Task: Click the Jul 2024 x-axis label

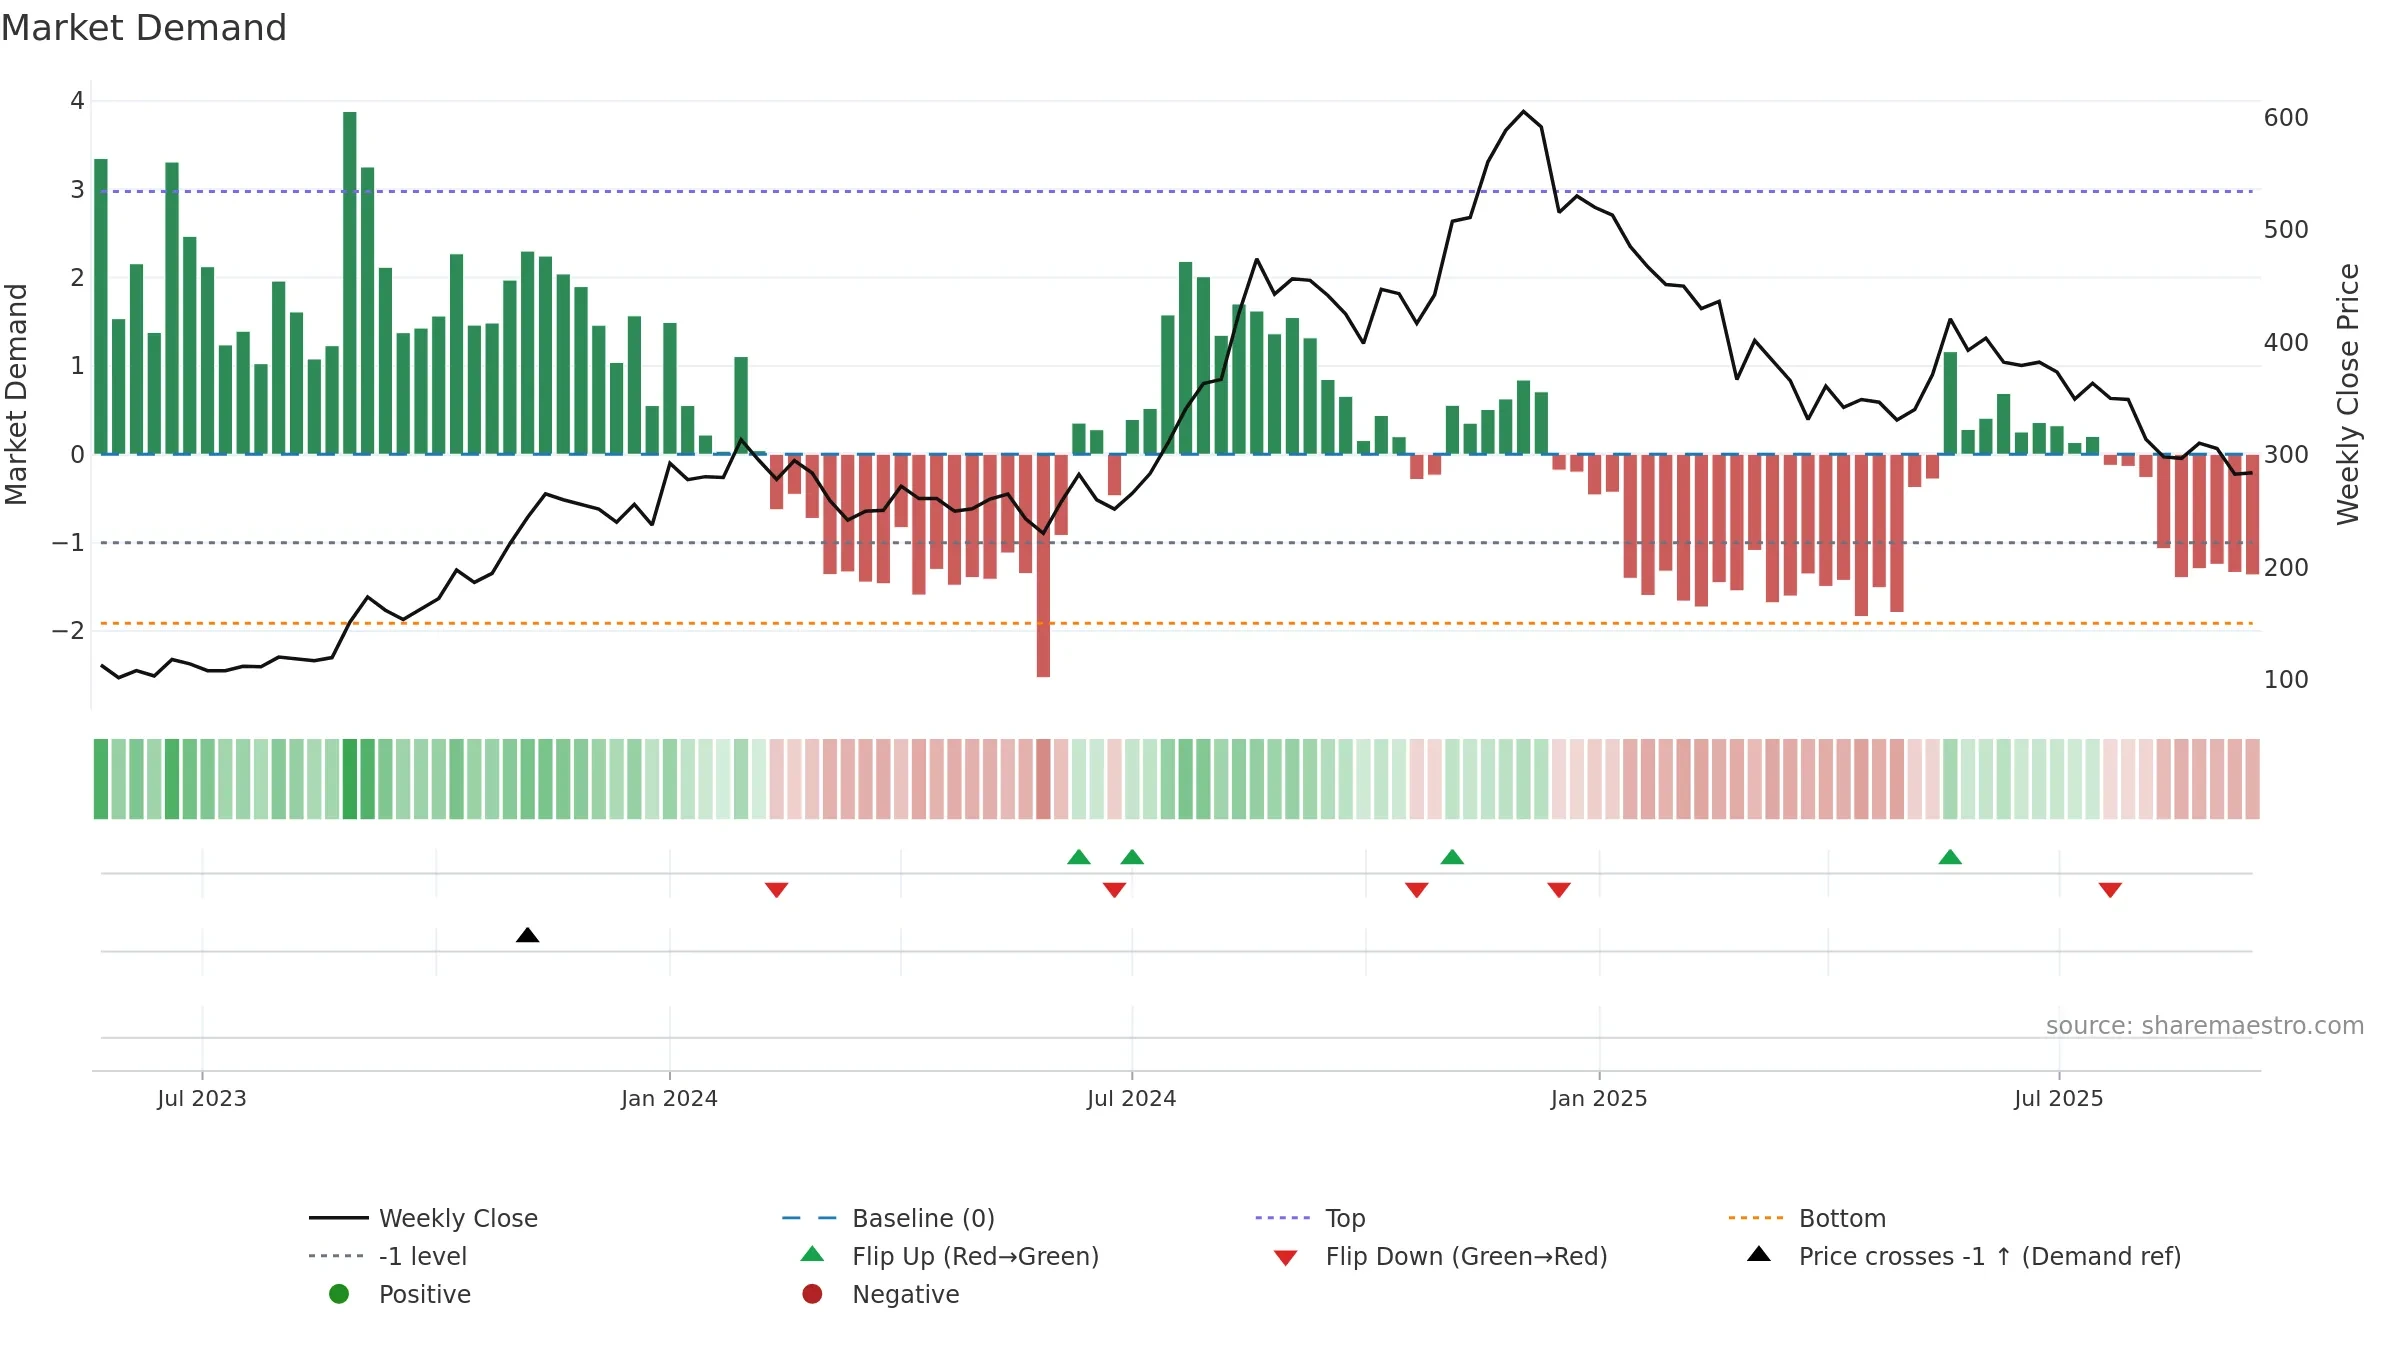Action: pyautogui.click(x=1132, y=1098)
